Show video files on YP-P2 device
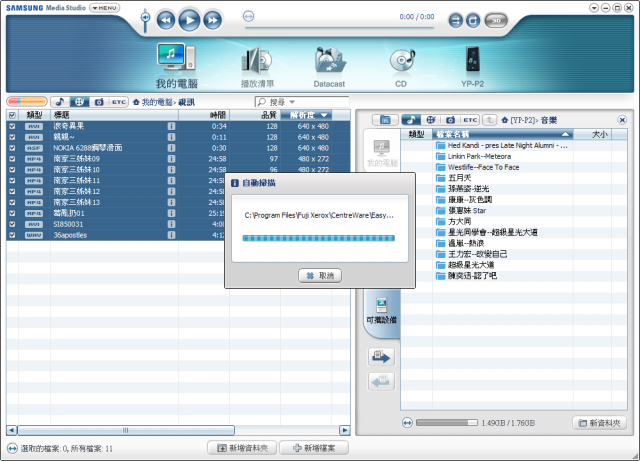640x461 pixels. (430, 120)
